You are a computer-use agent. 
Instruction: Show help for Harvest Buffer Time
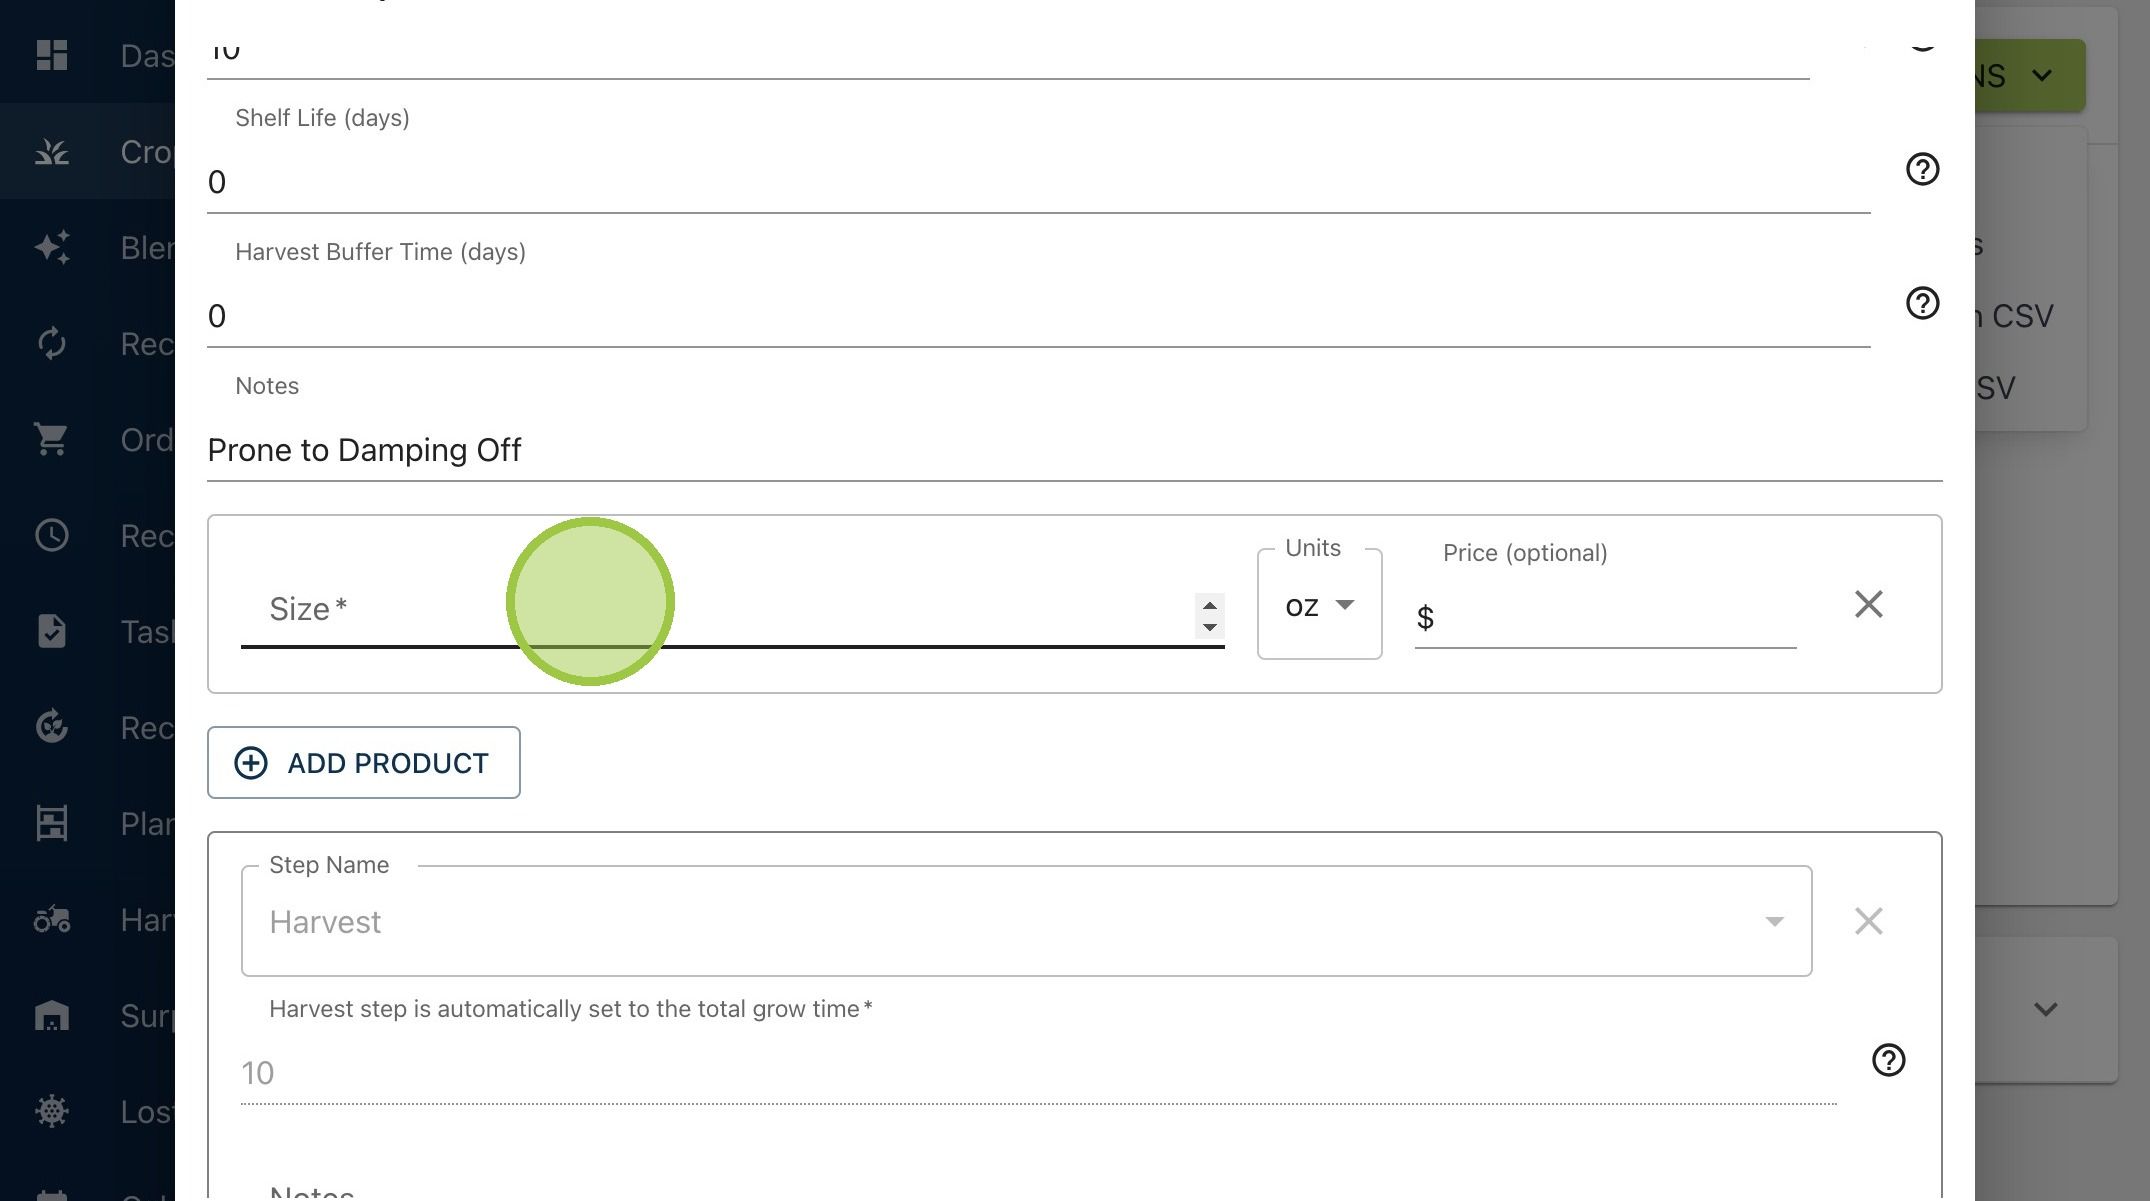coord(1922,303)
